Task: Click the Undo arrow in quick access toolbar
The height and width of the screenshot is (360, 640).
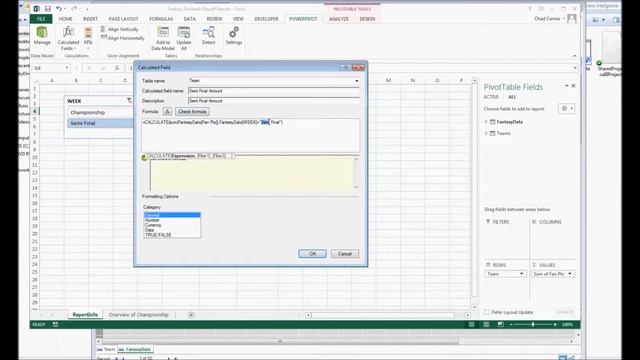Action: 59,9
